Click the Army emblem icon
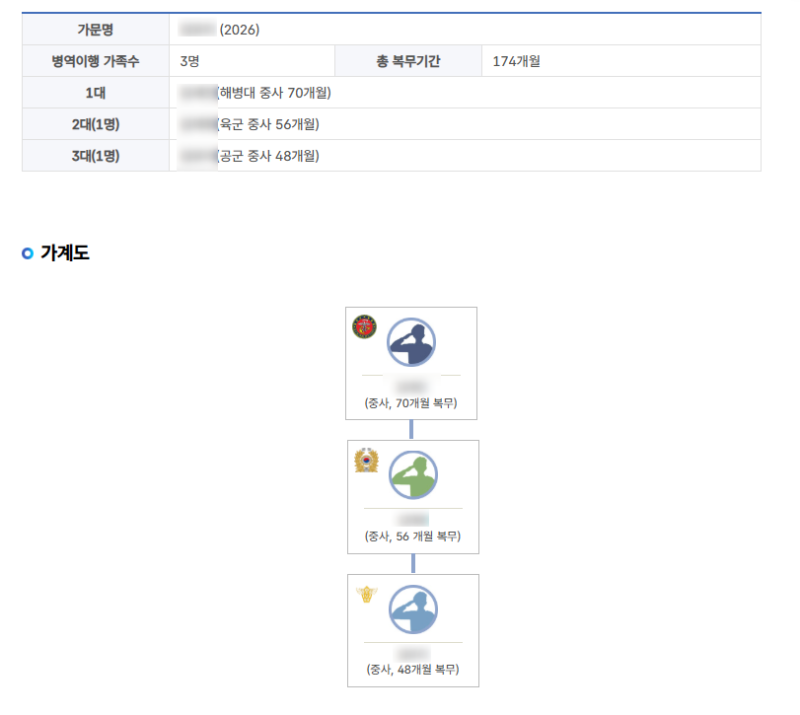The image size is (800, 715). [x=366, y=460]
